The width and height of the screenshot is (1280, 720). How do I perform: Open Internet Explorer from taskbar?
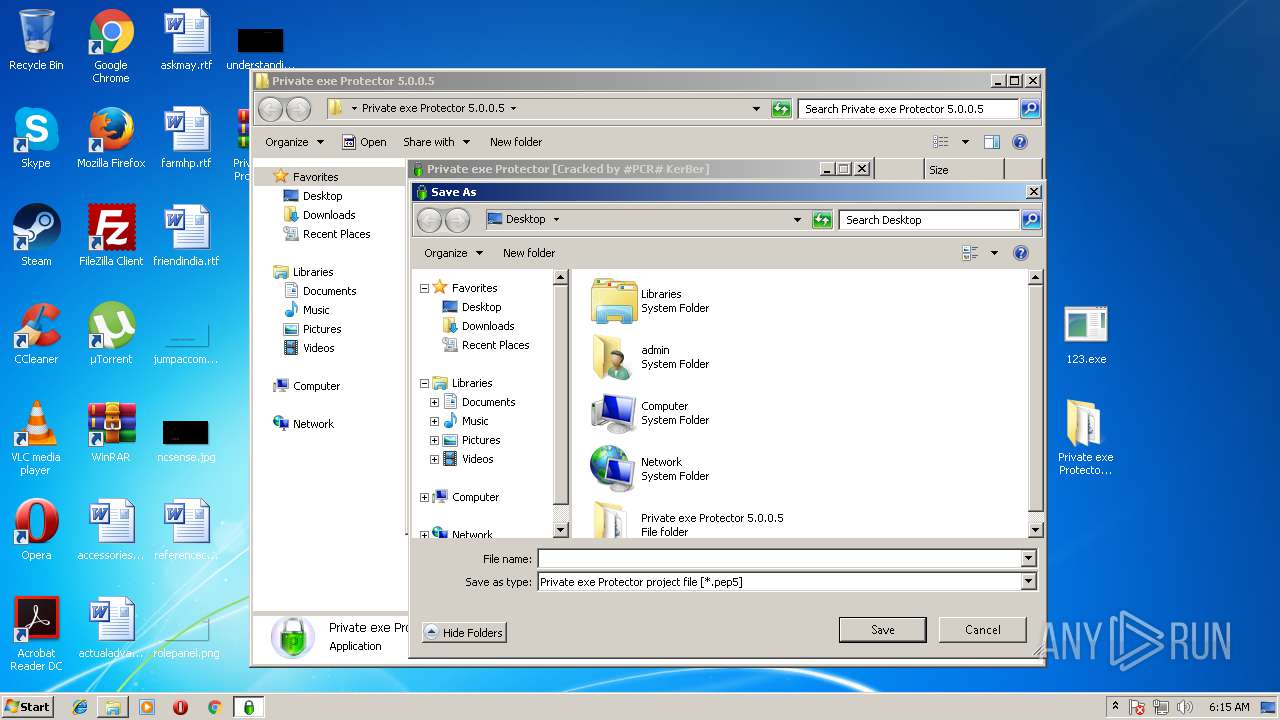(80, 707)
